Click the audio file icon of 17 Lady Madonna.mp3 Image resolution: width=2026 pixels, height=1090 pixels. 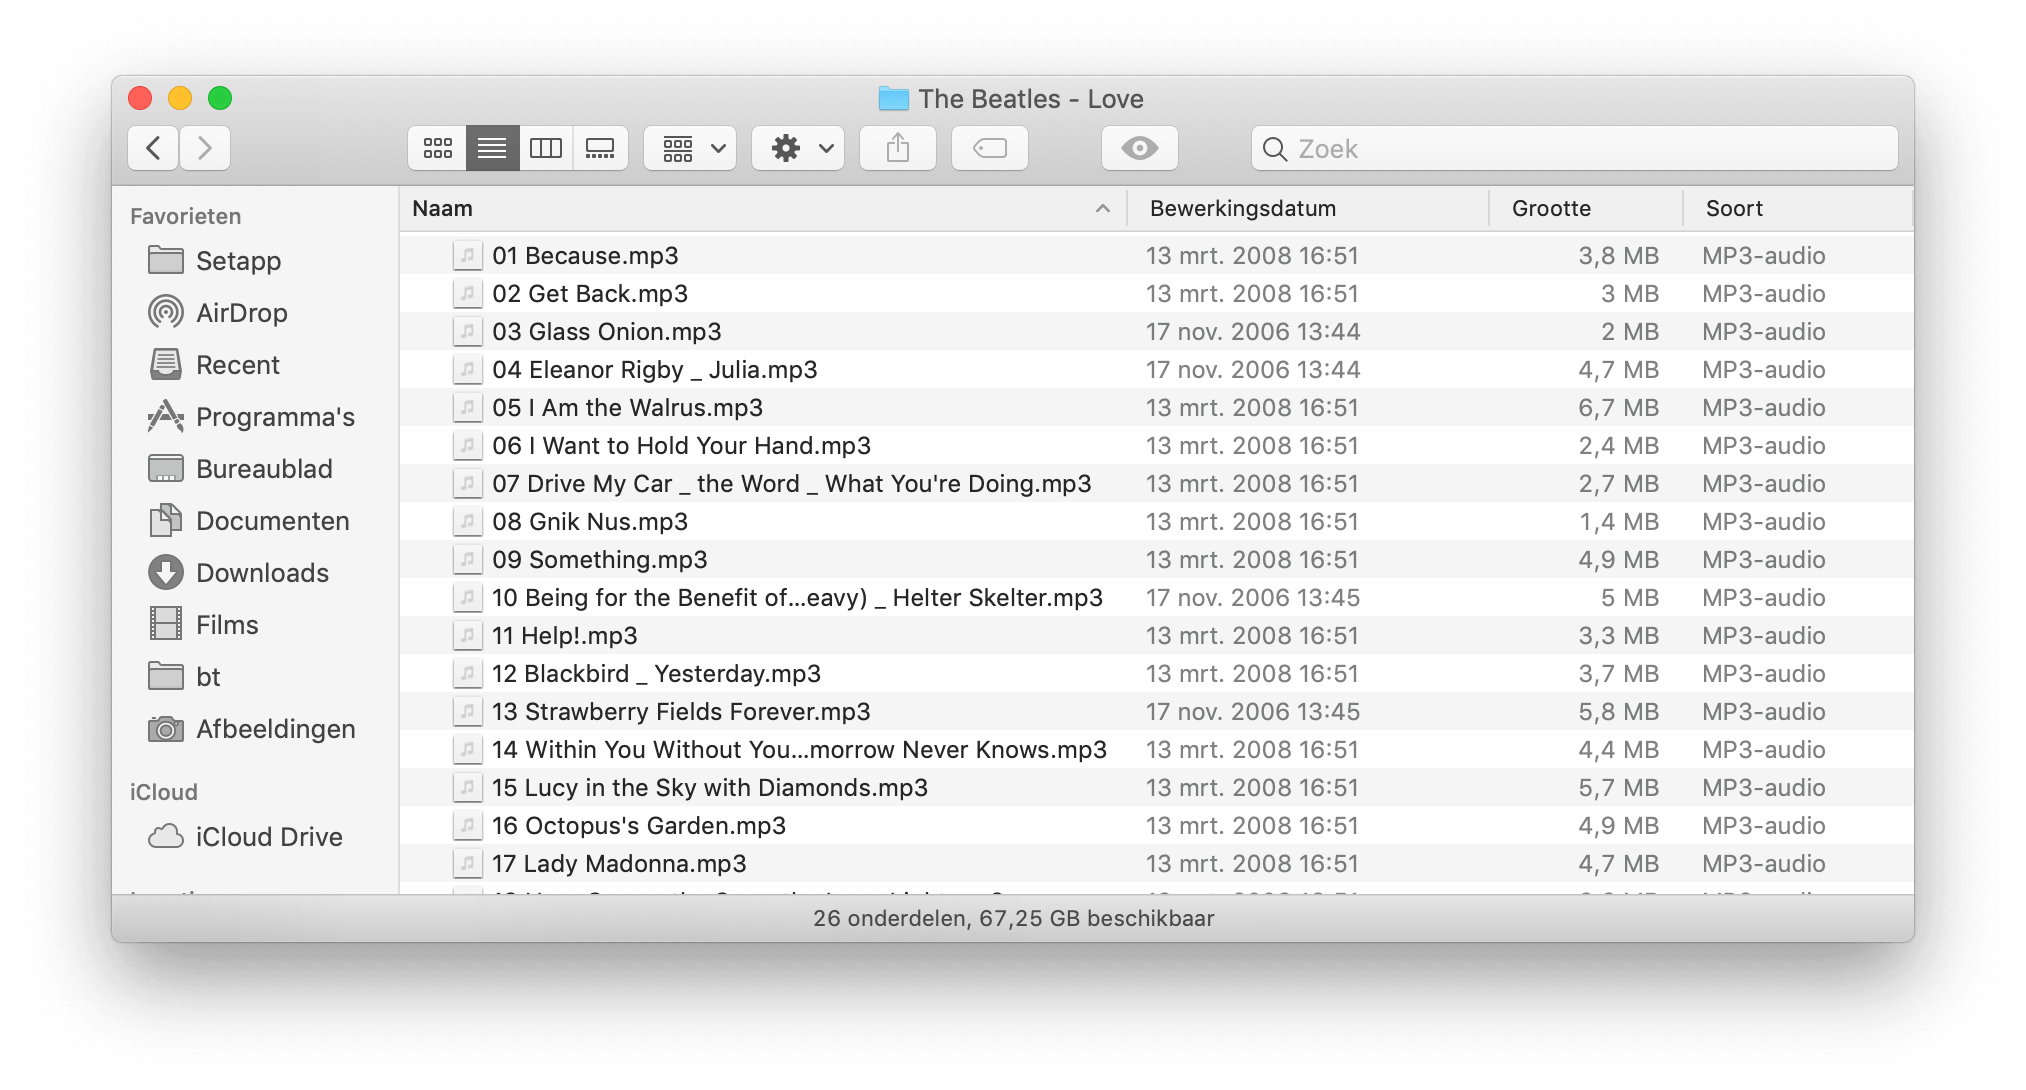coord(467,864)
